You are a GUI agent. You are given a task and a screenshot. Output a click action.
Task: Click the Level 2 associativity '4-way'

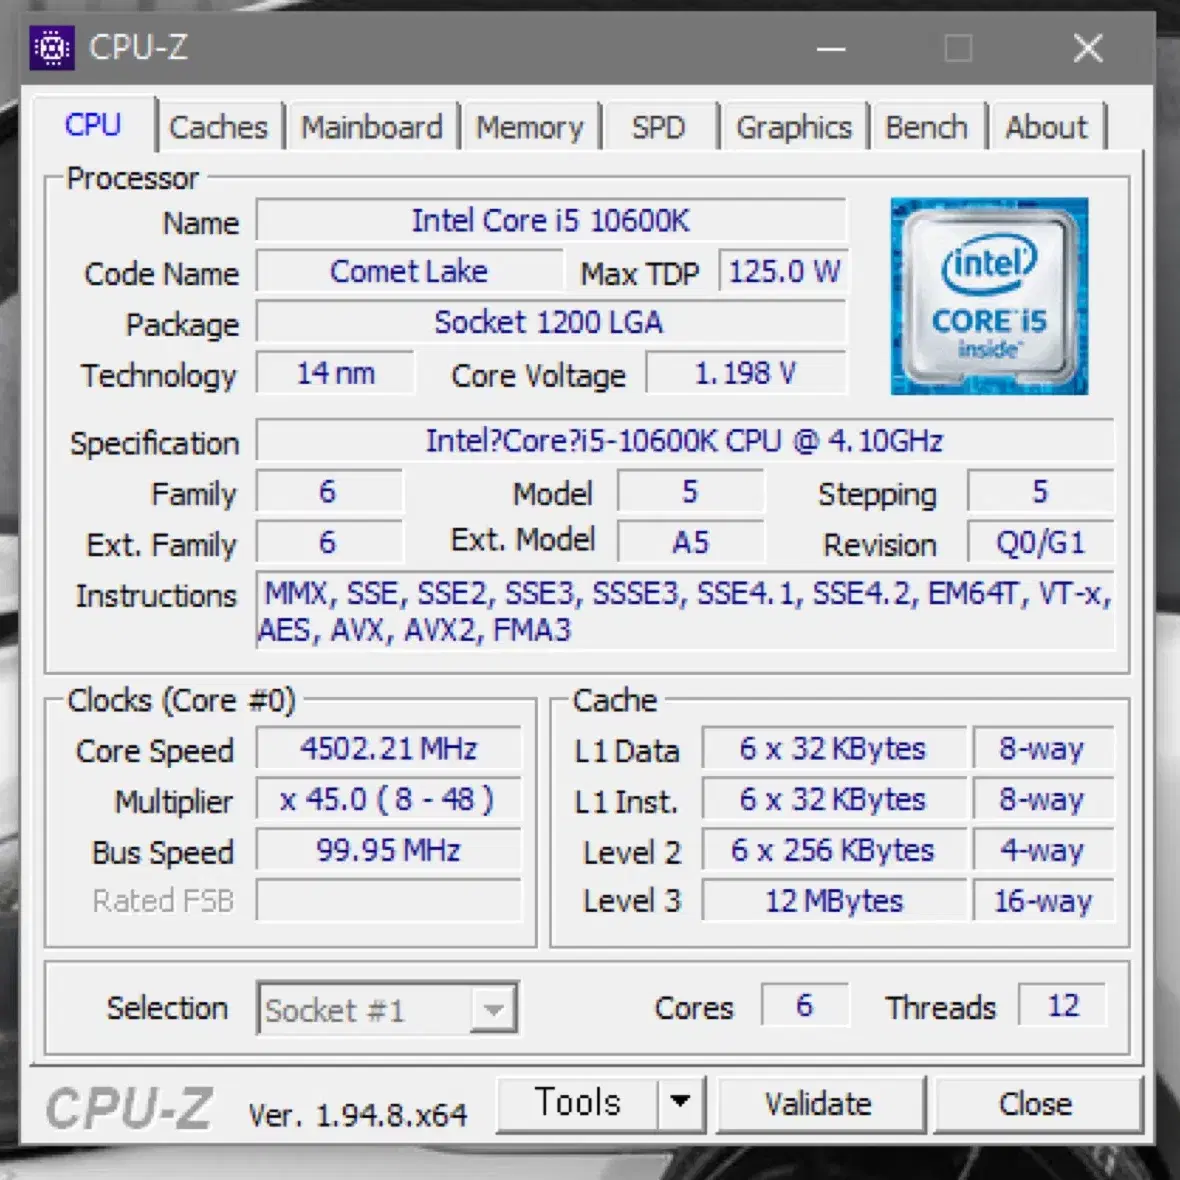[1043, 850]
